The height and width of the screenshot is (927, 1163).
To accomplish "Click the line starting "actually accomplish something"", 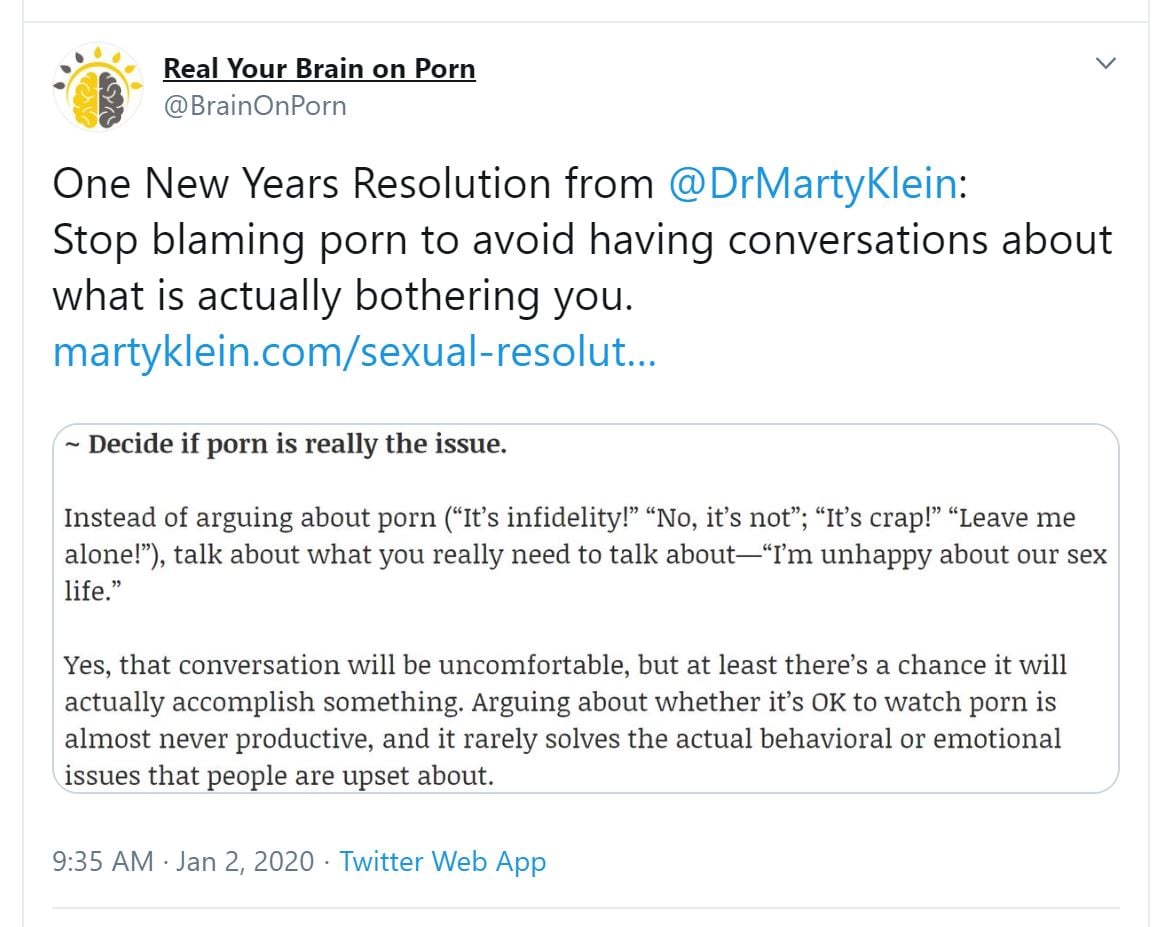I will tap(560, 701).
